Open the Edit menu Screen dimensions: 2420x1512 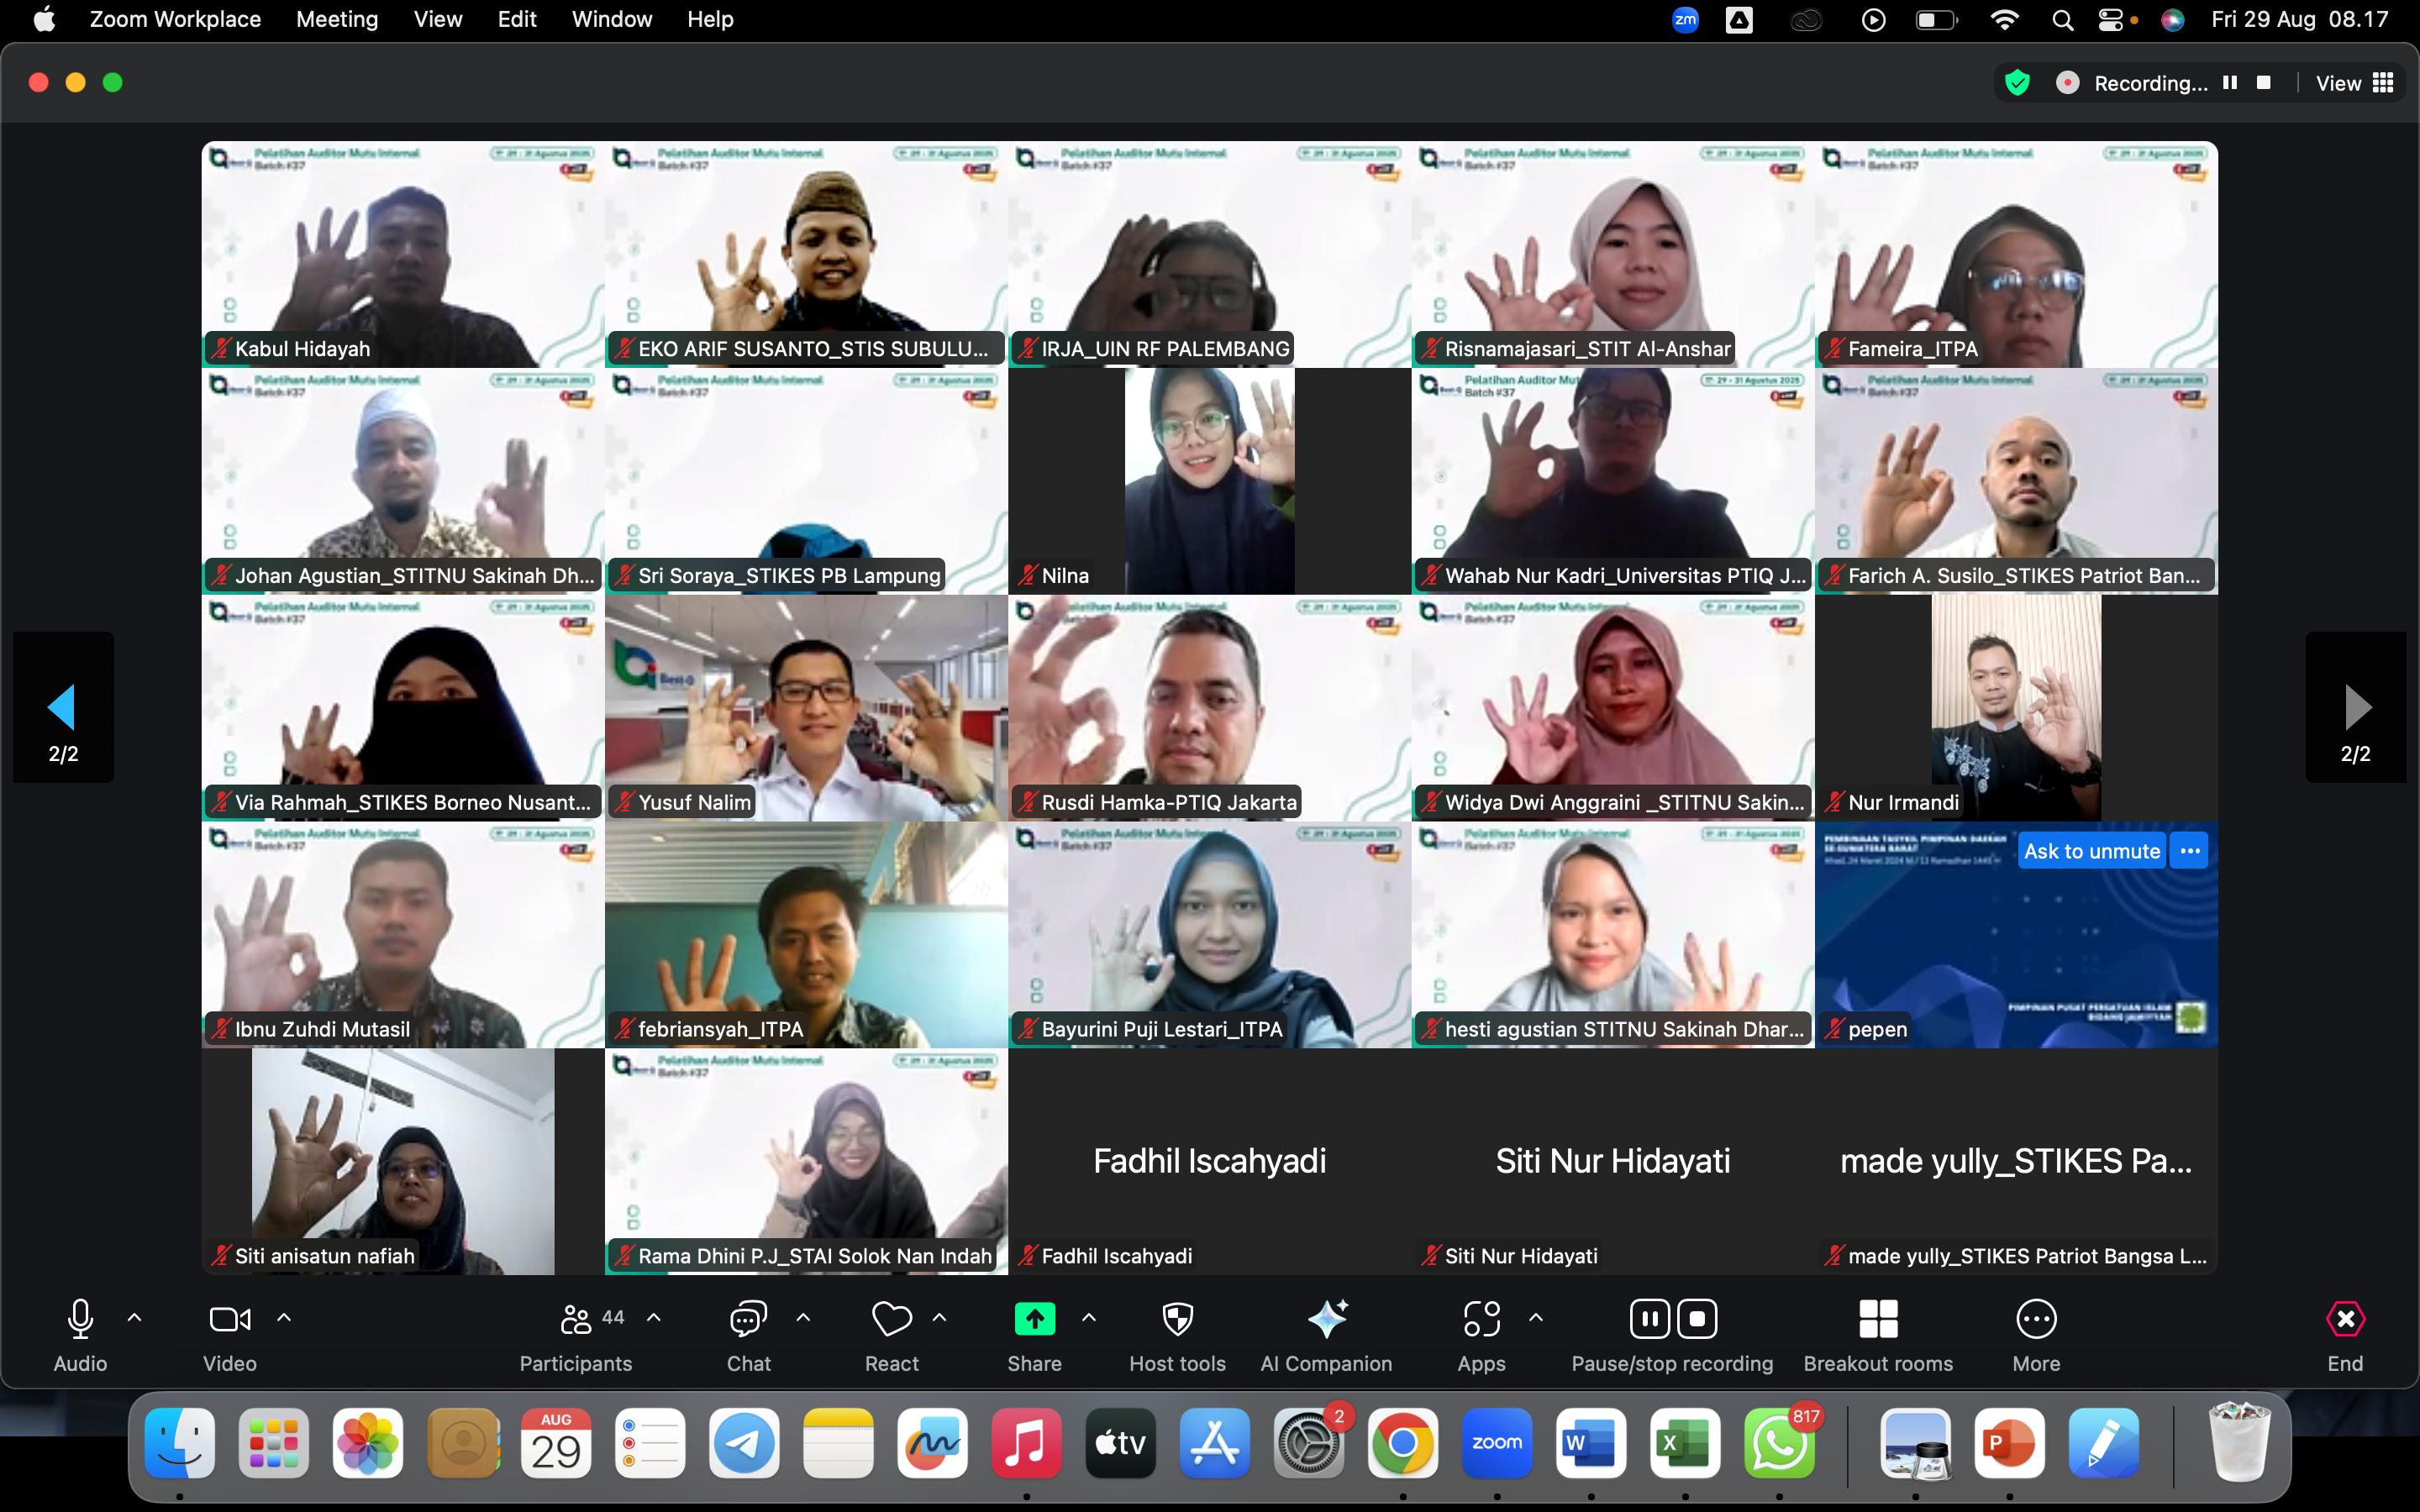(517, 19)
